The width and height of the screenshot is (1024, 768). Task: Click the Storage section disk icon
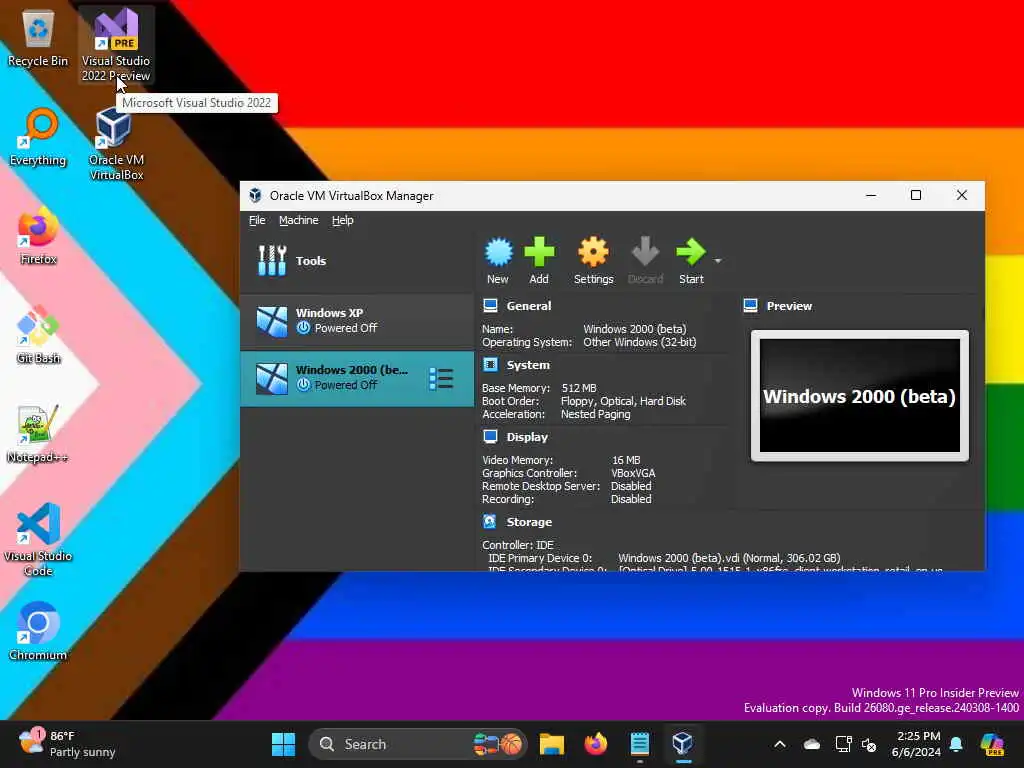[x=490, y=521]
